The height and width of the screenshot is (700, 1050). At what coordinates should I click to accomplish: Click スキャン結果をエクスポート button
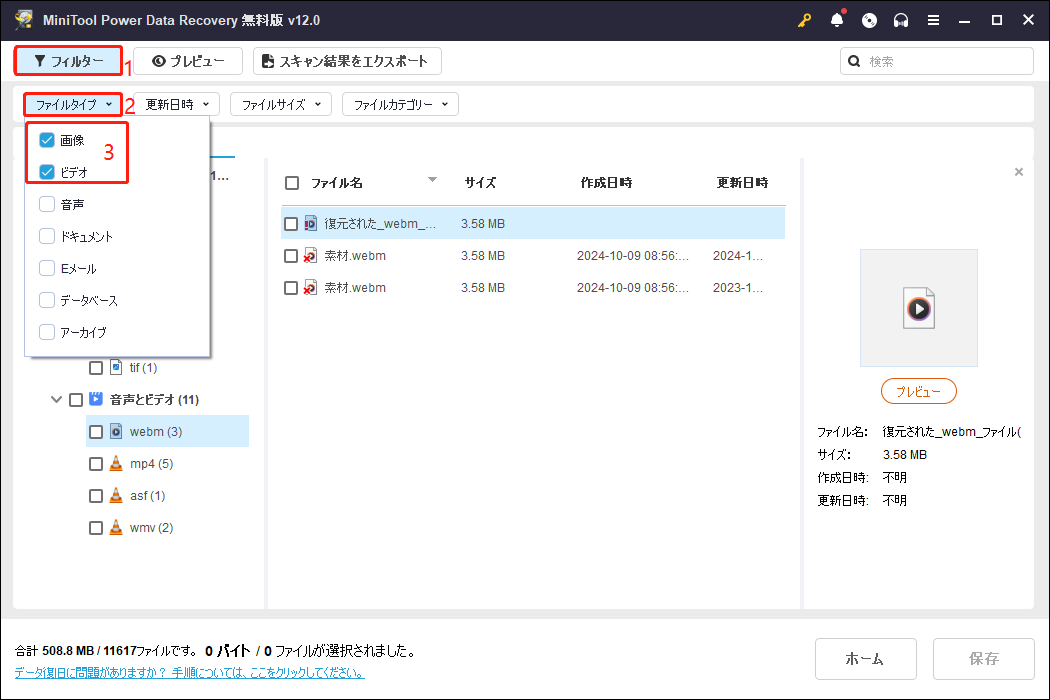pos(347,61)
